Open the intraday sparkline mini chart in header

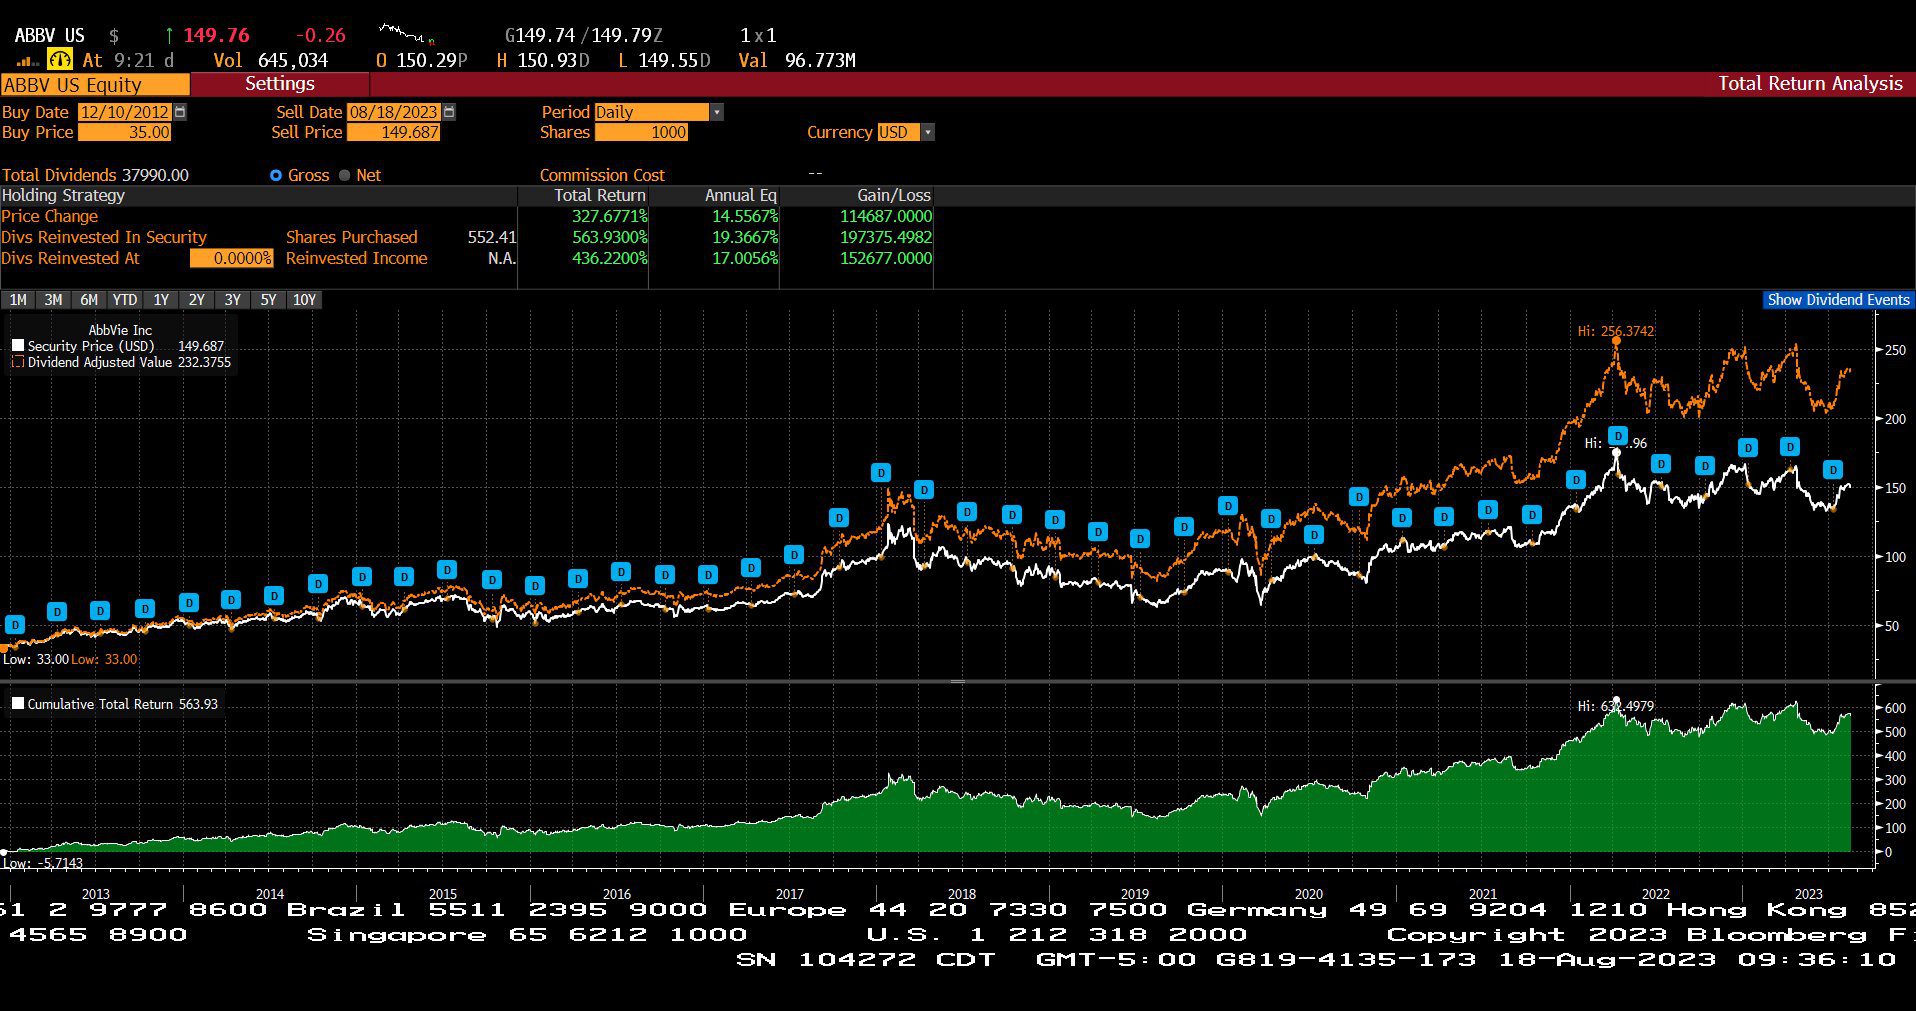pyautogui.click(x=407, y=35)
